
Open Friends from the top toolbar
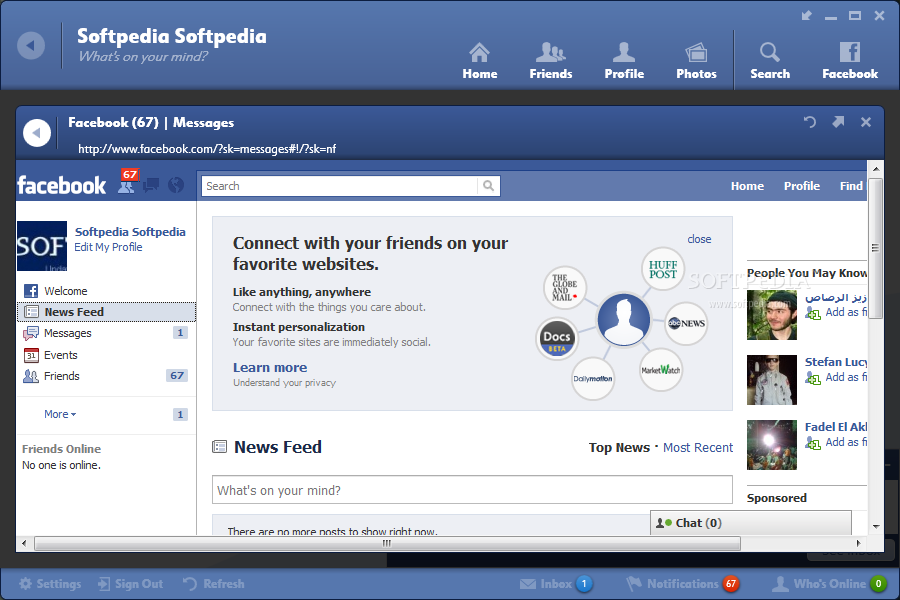[x=550, y=61]
